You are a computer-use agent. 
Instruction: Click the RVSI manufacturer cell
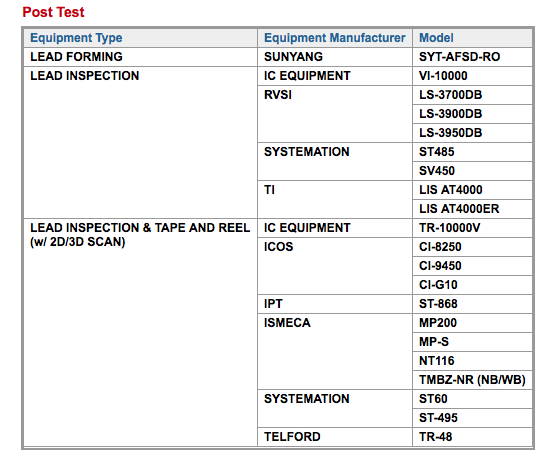coord(335,114)
